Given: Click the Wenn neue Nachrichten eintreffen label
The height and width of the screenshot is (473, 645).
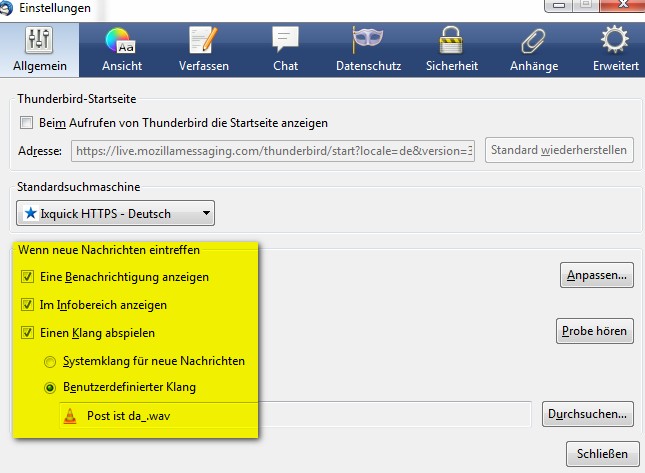Looking at the screenshot, I should point(109,250).
